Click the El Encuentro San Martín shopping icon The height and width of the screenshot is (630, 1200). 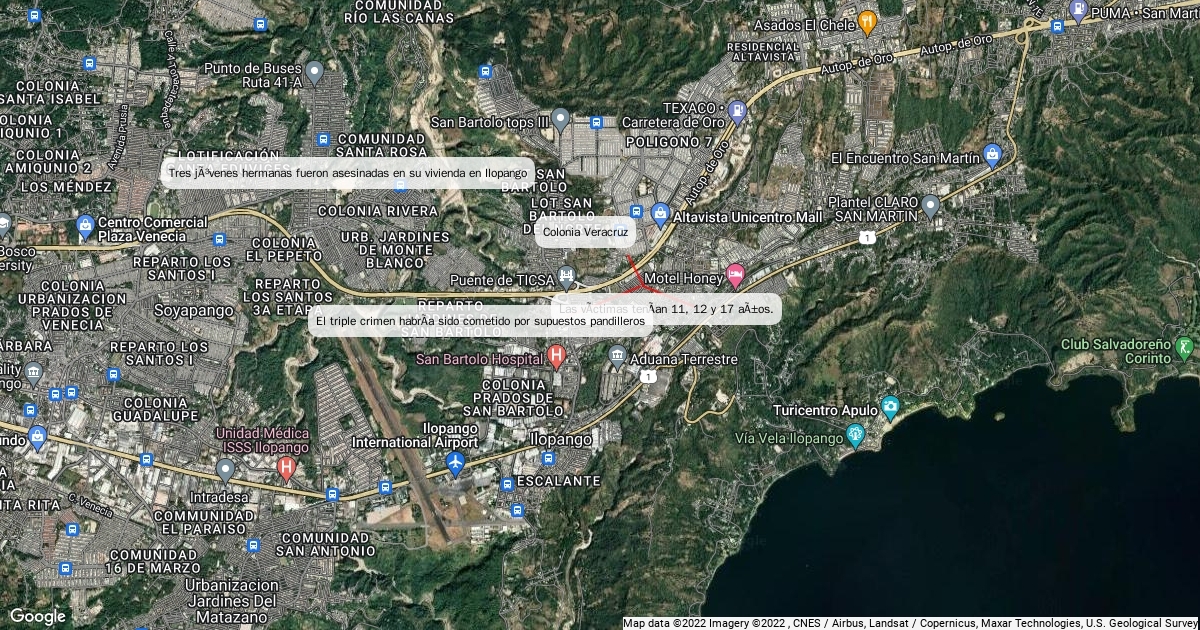[x=992, y=154]
